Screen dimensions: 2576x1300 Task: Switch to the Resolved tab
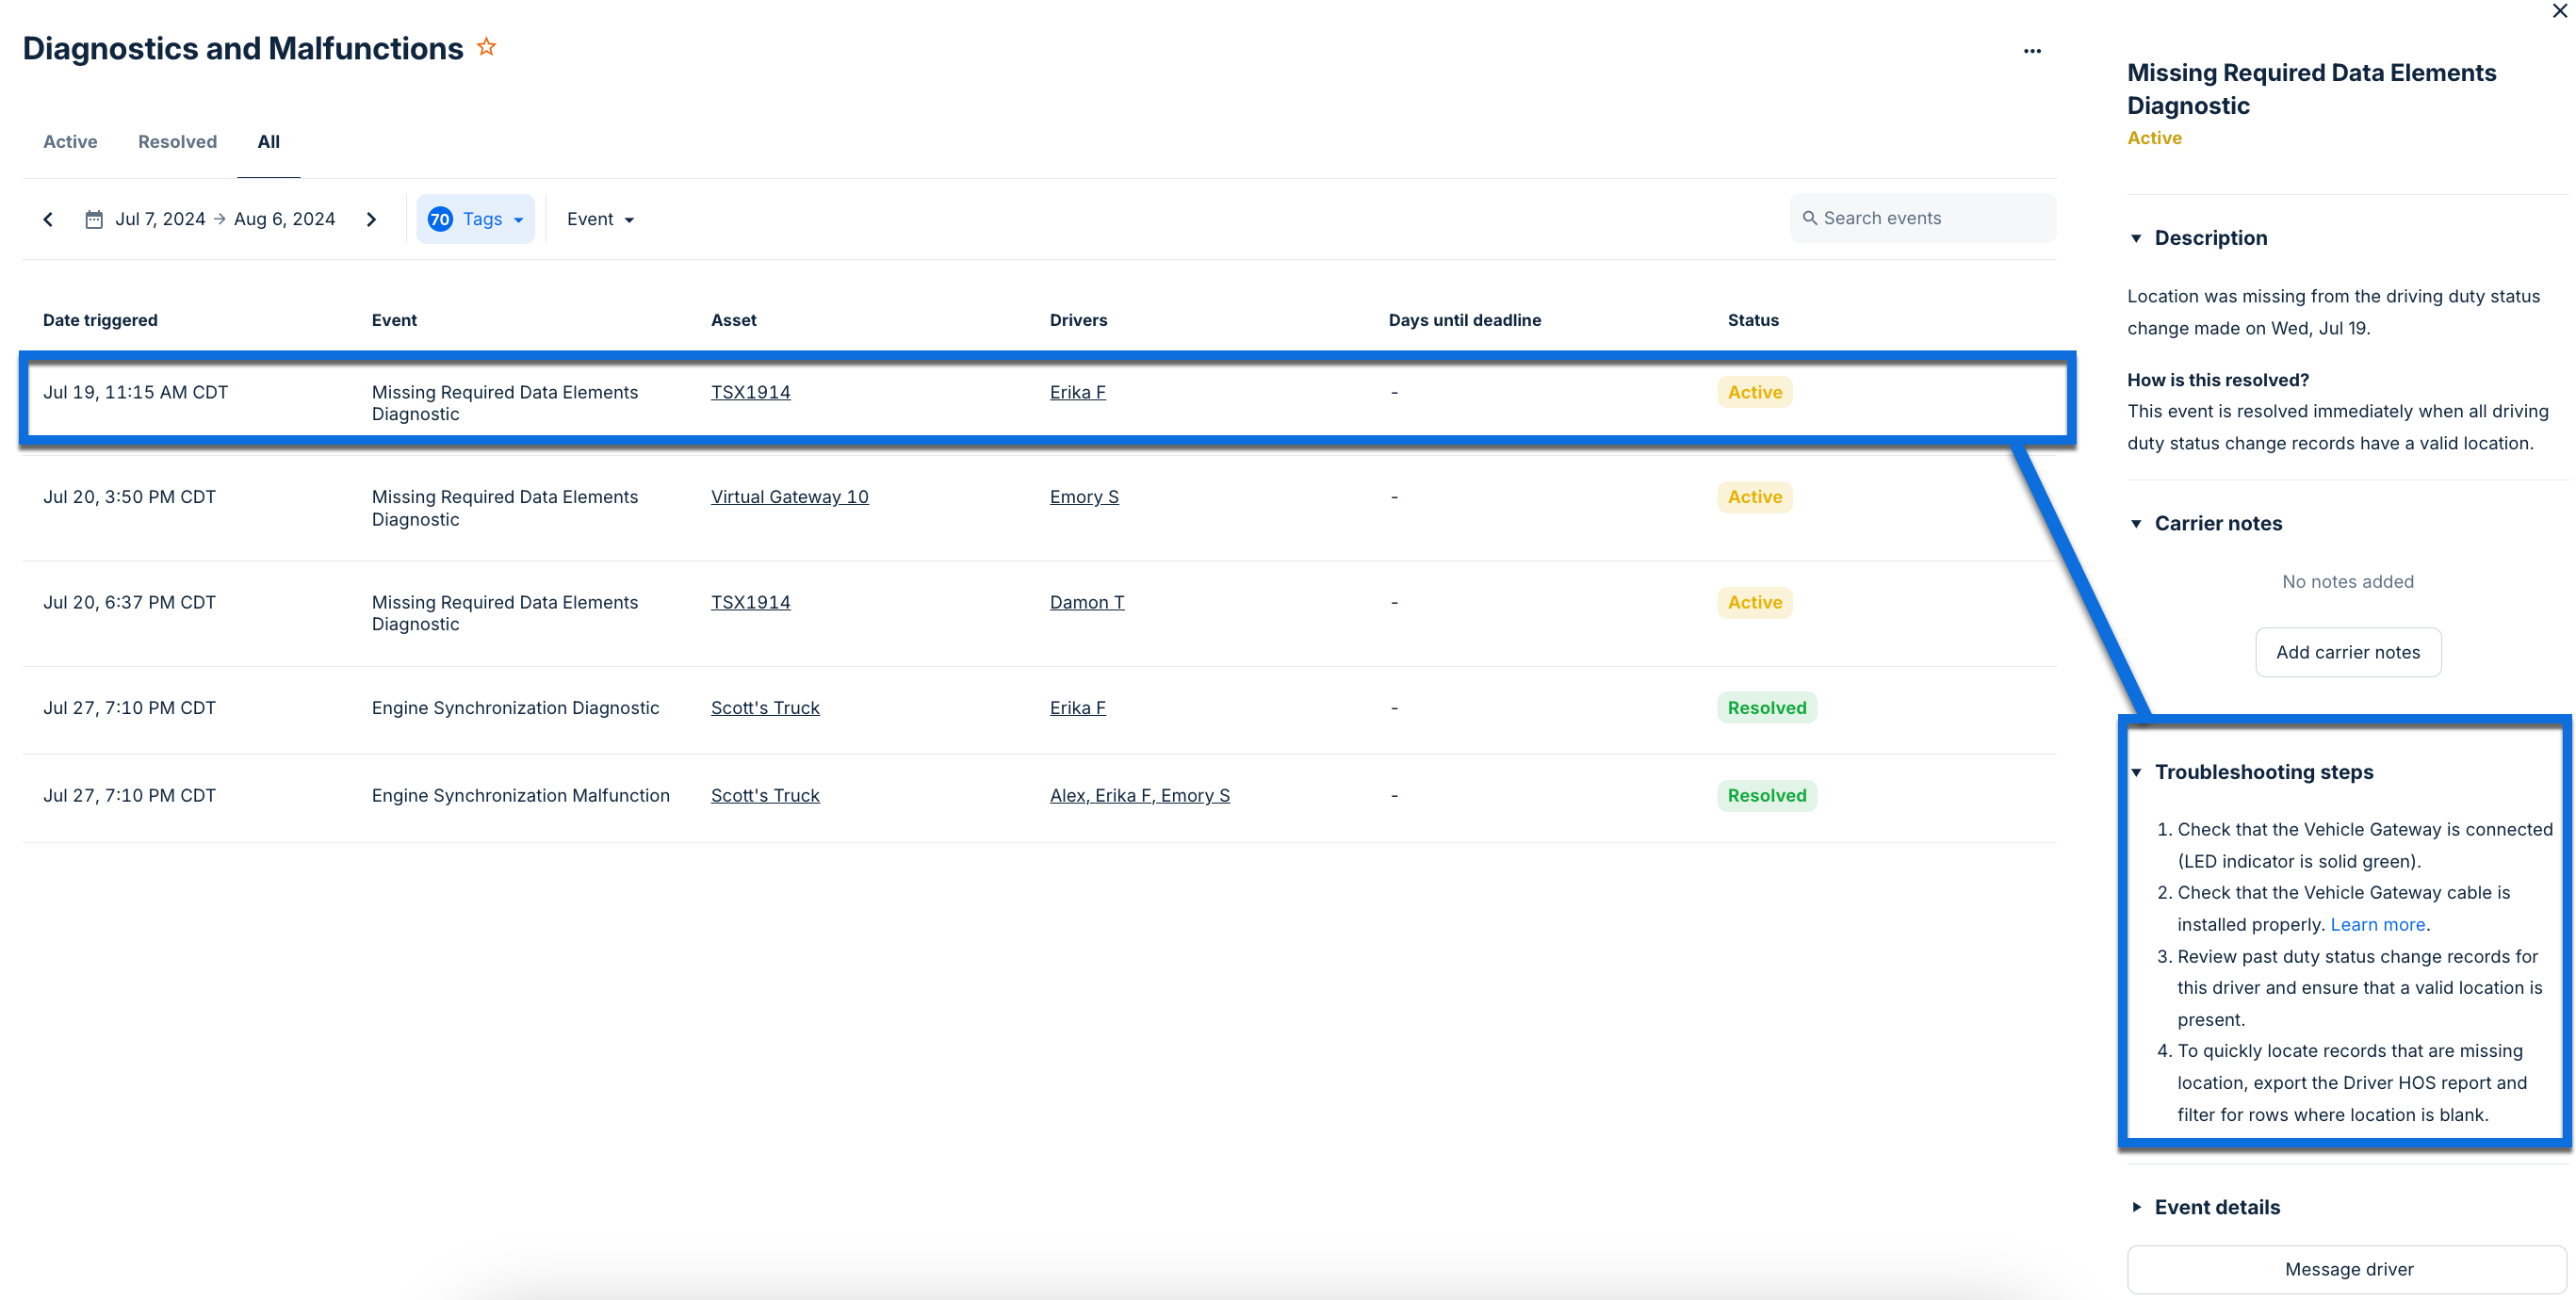[x=177, y=141]
